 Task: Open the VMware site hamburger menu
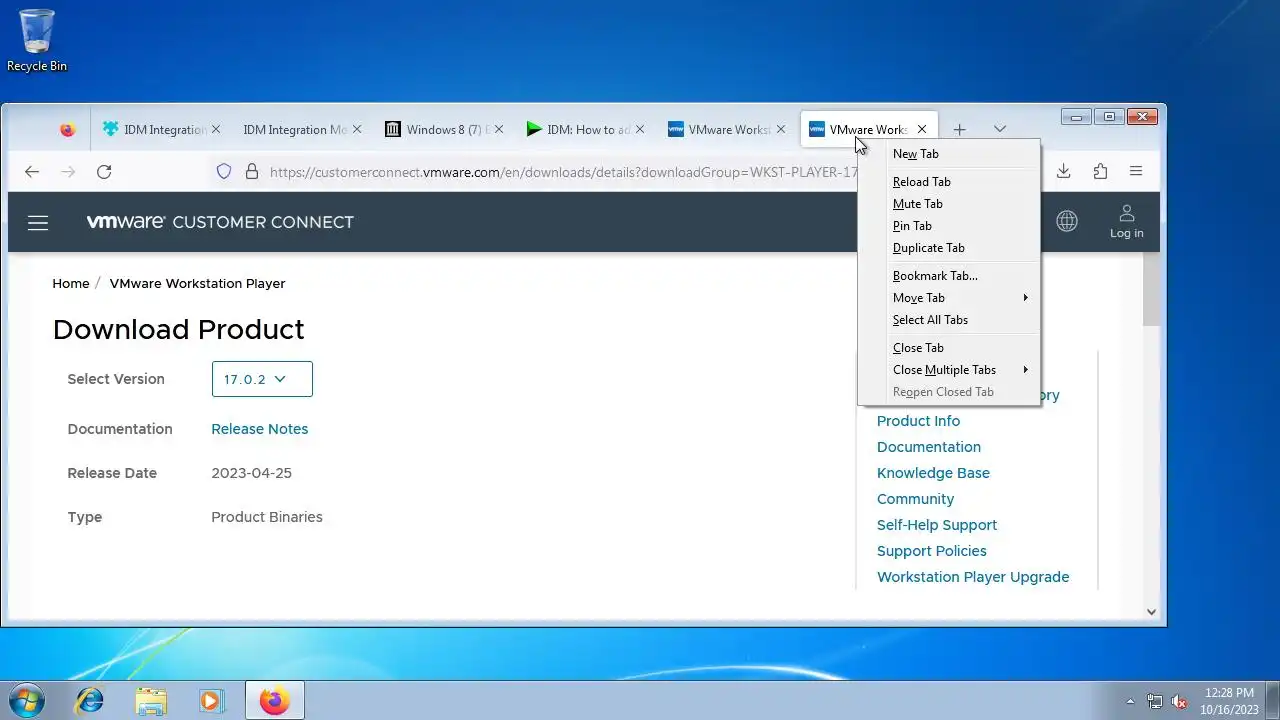(x=38, y=223)
